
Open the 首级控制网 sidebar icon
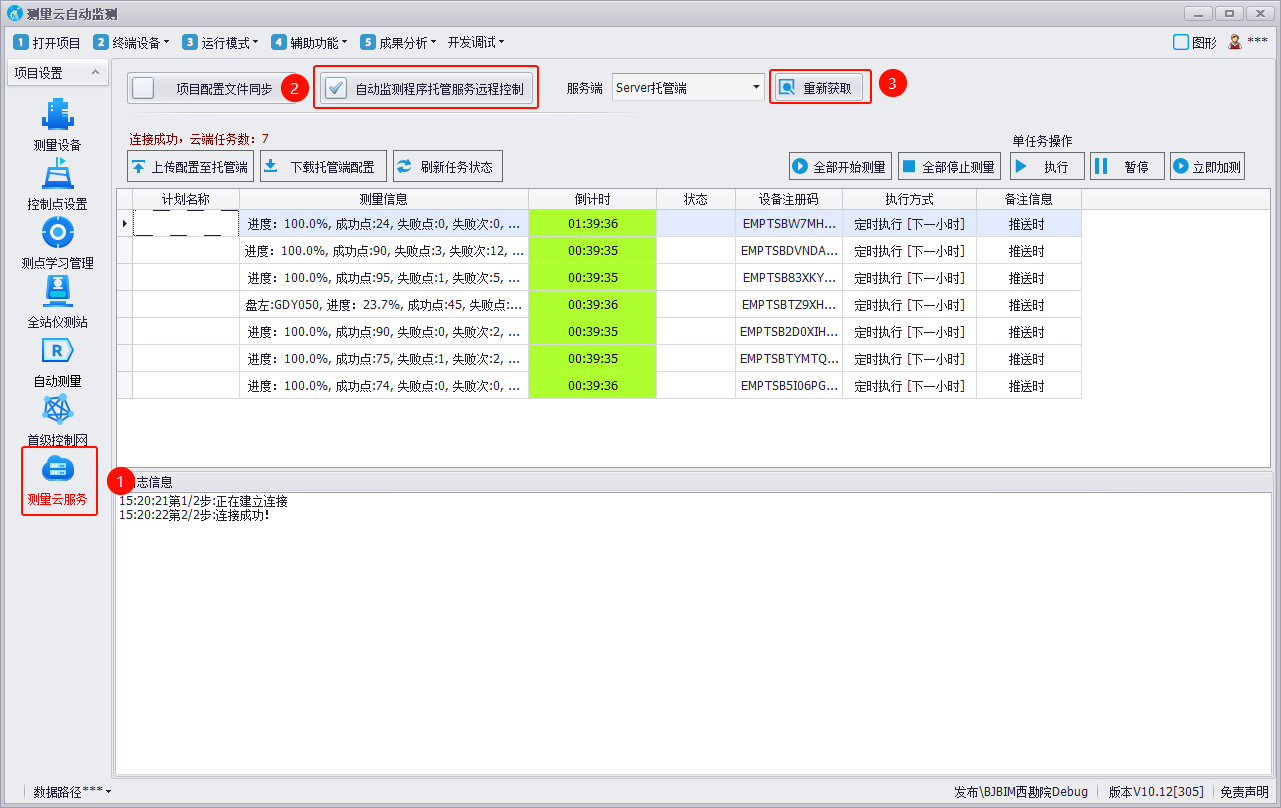[x=57, y=409]
